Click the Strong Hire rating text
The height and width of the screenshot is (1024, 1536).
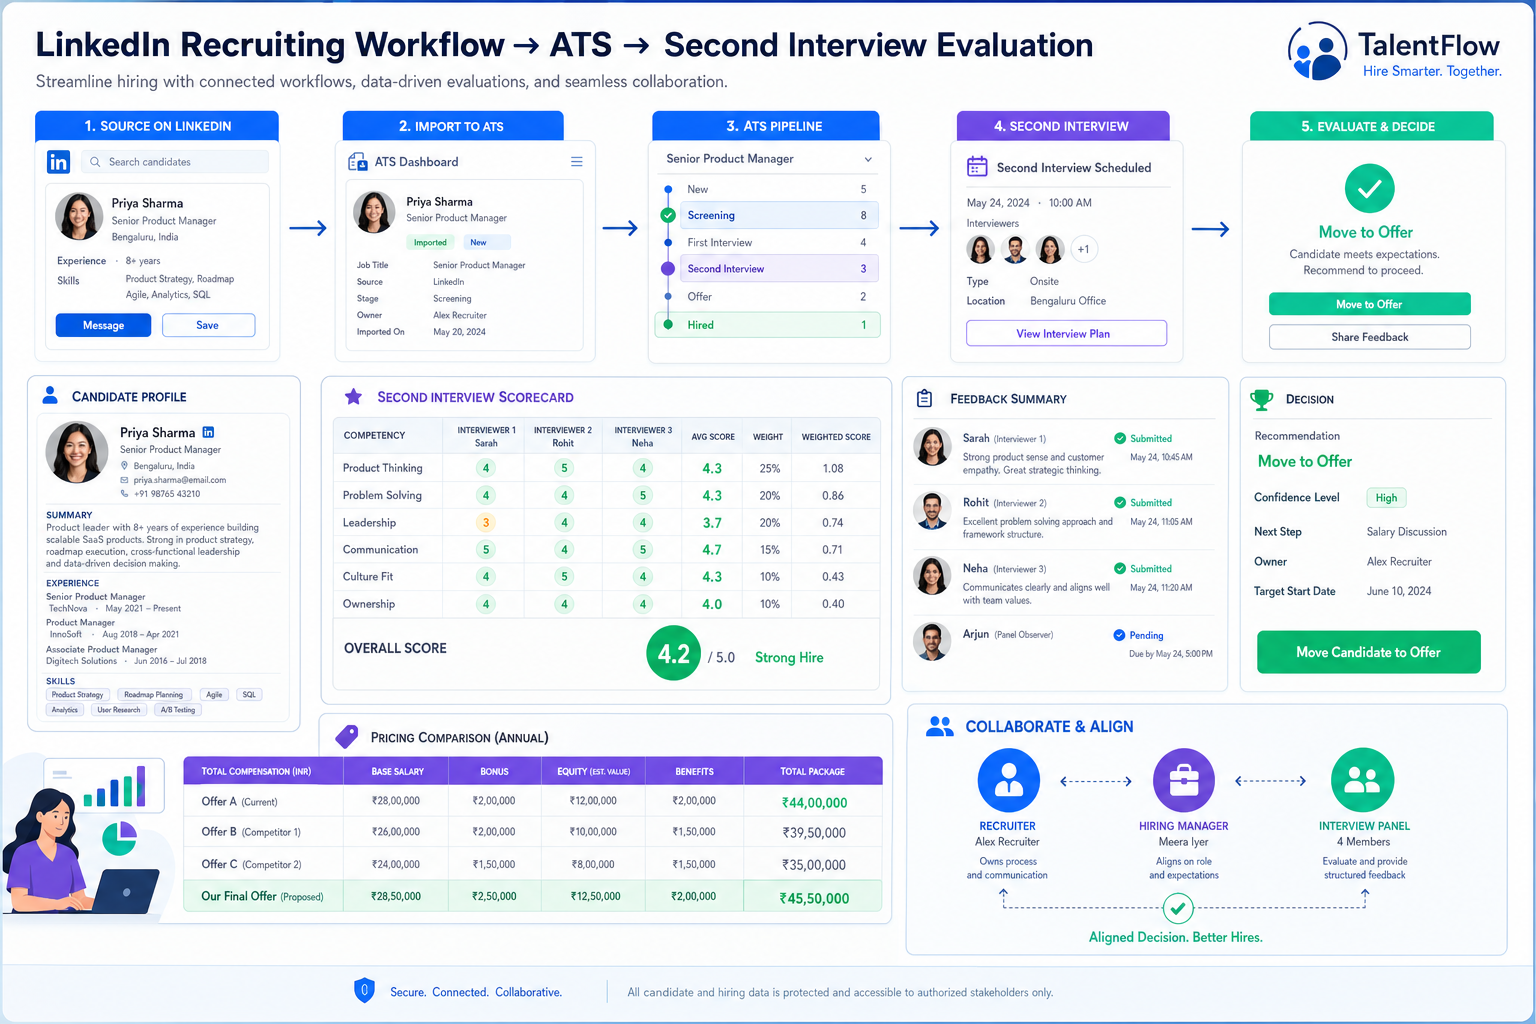(x=789, y=657)
